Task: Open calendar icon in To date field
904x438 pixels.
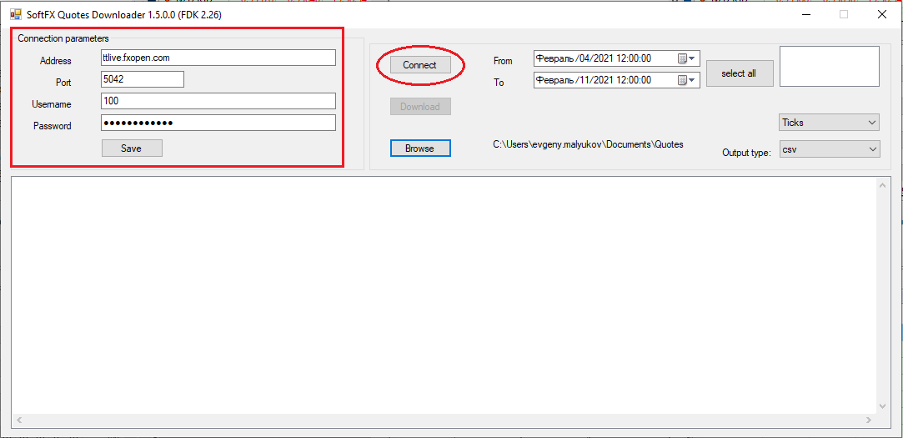Action: pos(682,80)
